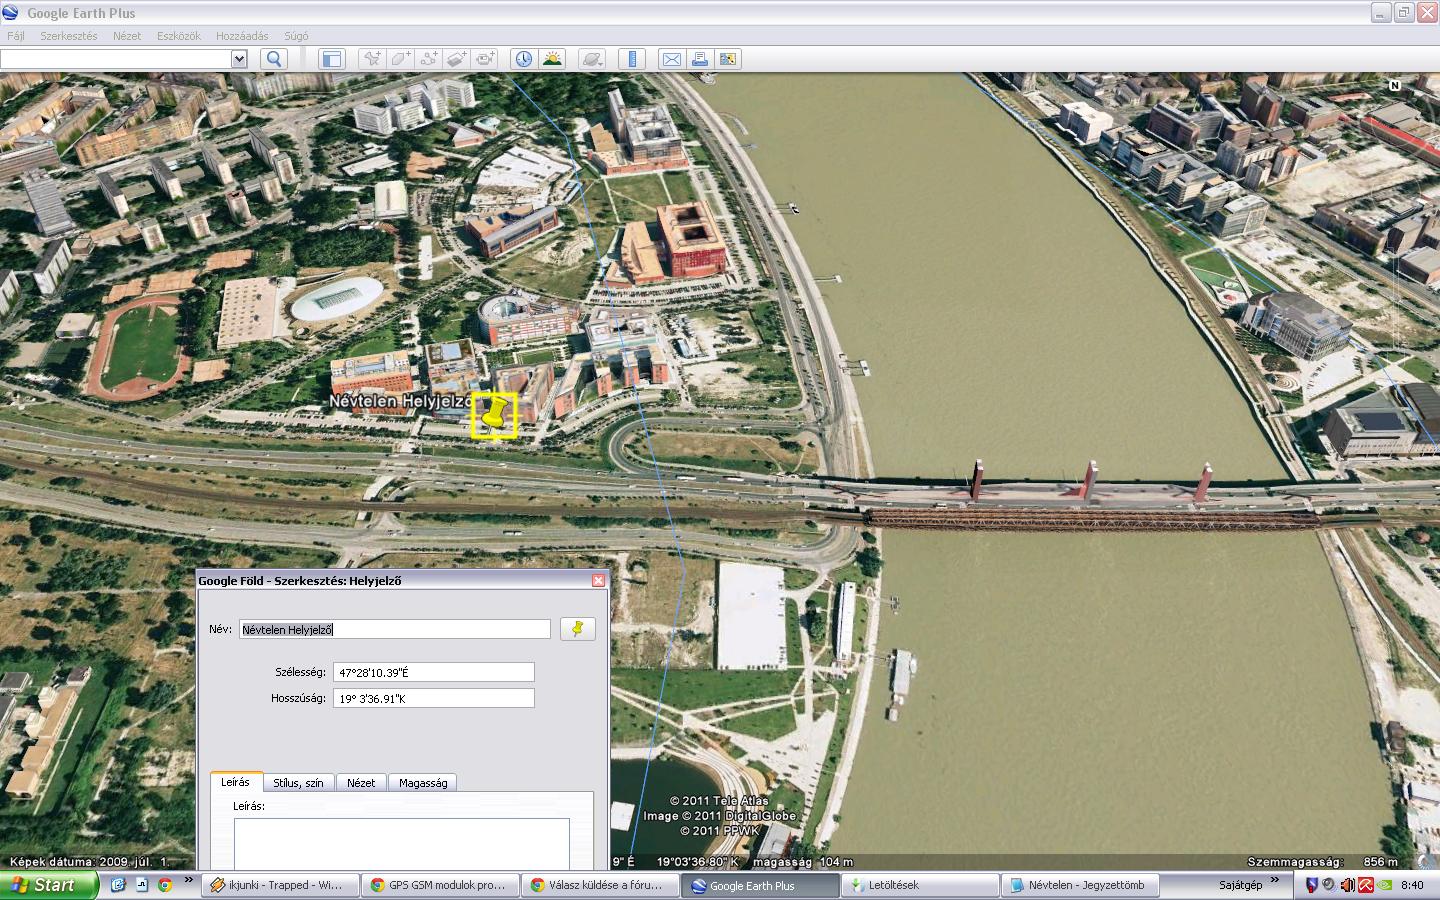This screenshot has width=1440, height=900.
Task: Click the View in Google Maps icon
Action: [728, 59]
